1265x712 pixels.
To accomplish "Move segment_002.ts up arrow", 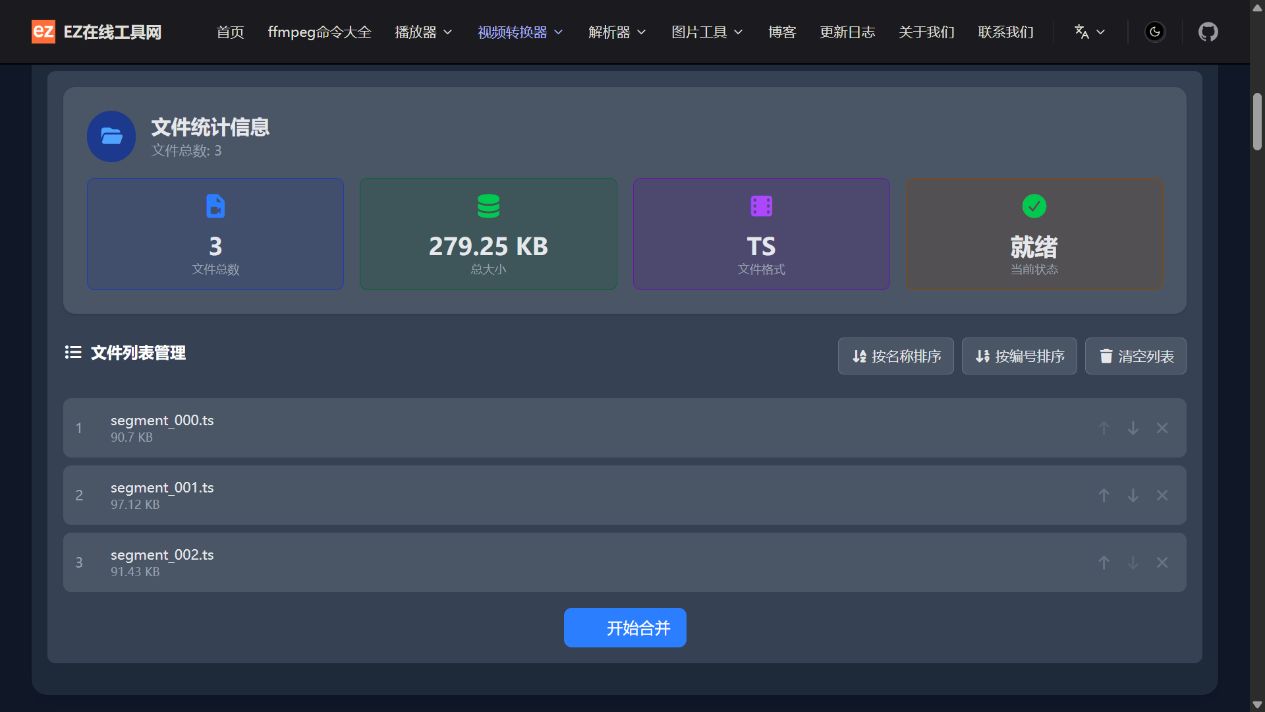I will (x=1104, y=563).
